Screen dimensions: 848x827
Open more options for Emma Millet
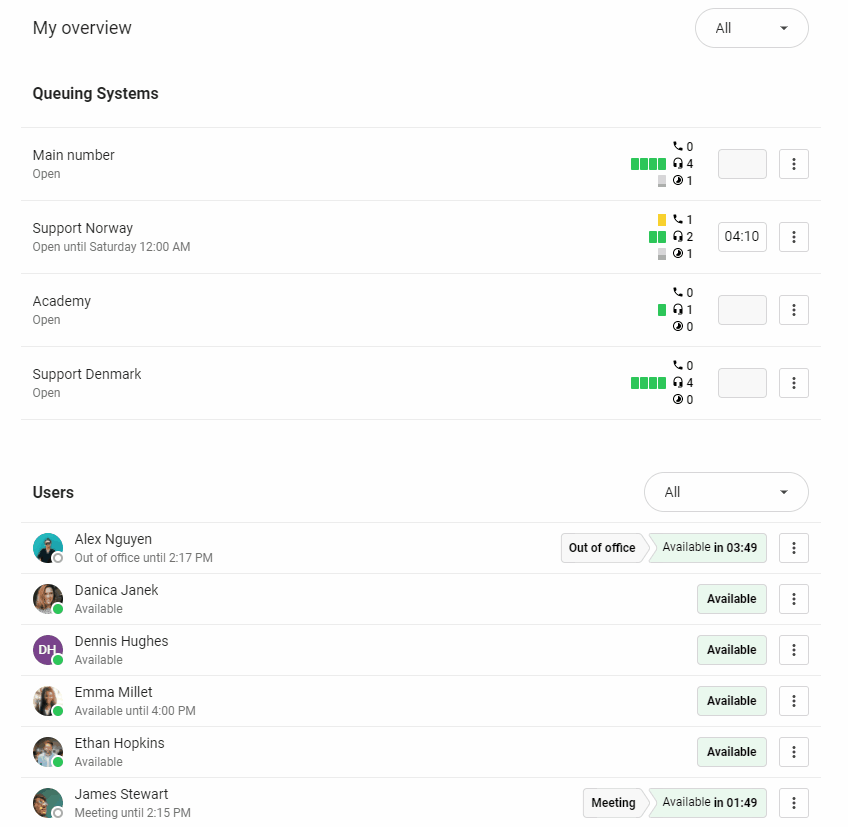point(793,701)
